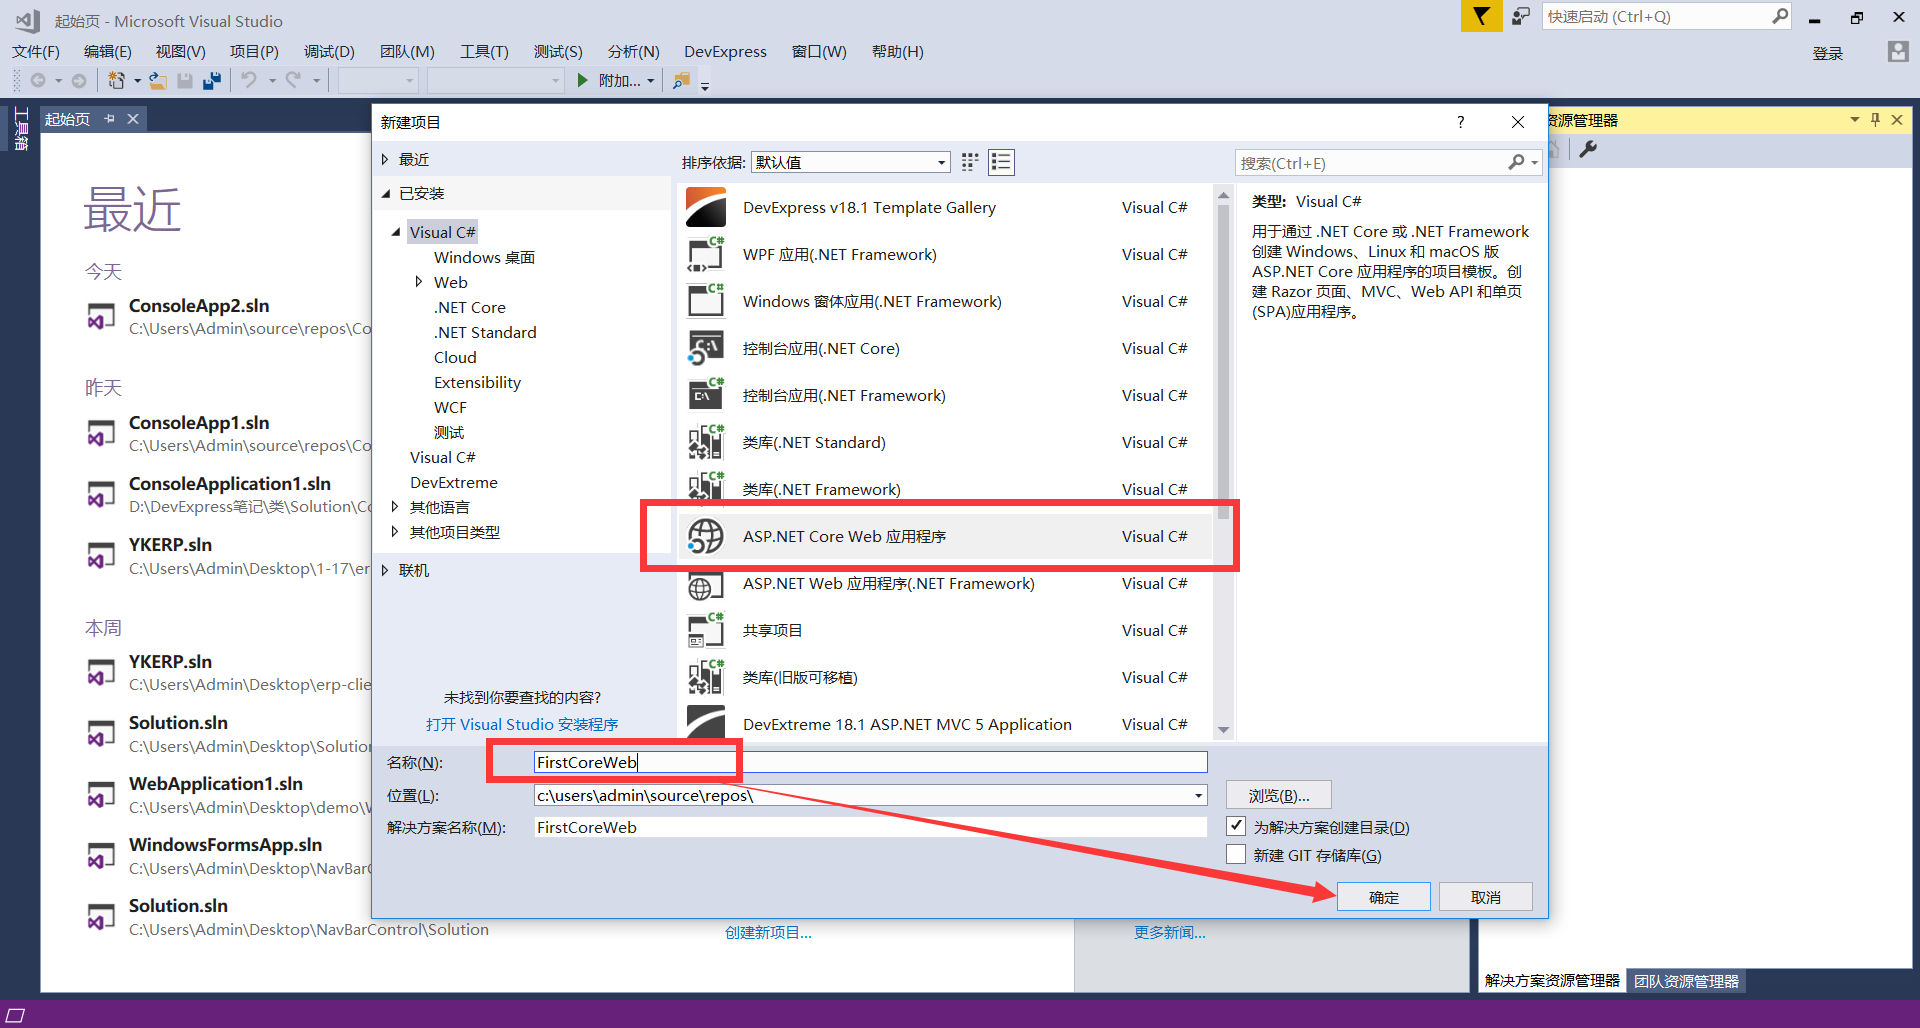
Task: Pin the Solution Explorer panel
Action: point(1876,119)
